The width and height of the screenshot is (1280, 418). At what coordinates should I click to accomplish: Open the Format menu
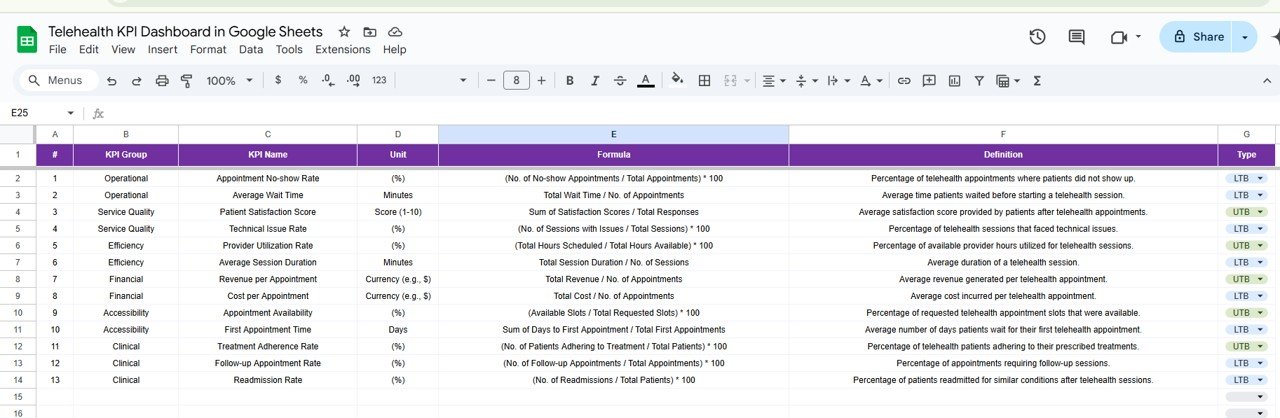point(208,49)
